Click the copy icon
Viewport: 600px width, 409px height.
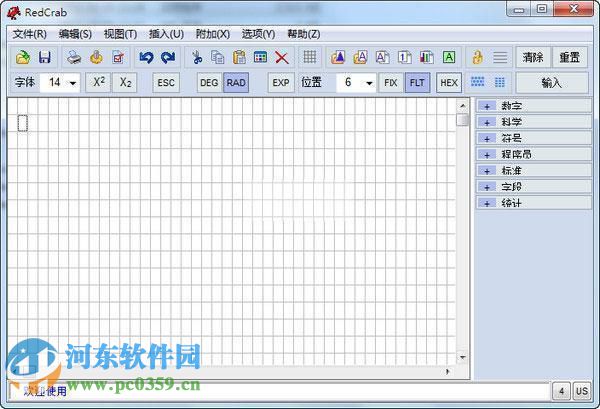[x=218, y=57]
